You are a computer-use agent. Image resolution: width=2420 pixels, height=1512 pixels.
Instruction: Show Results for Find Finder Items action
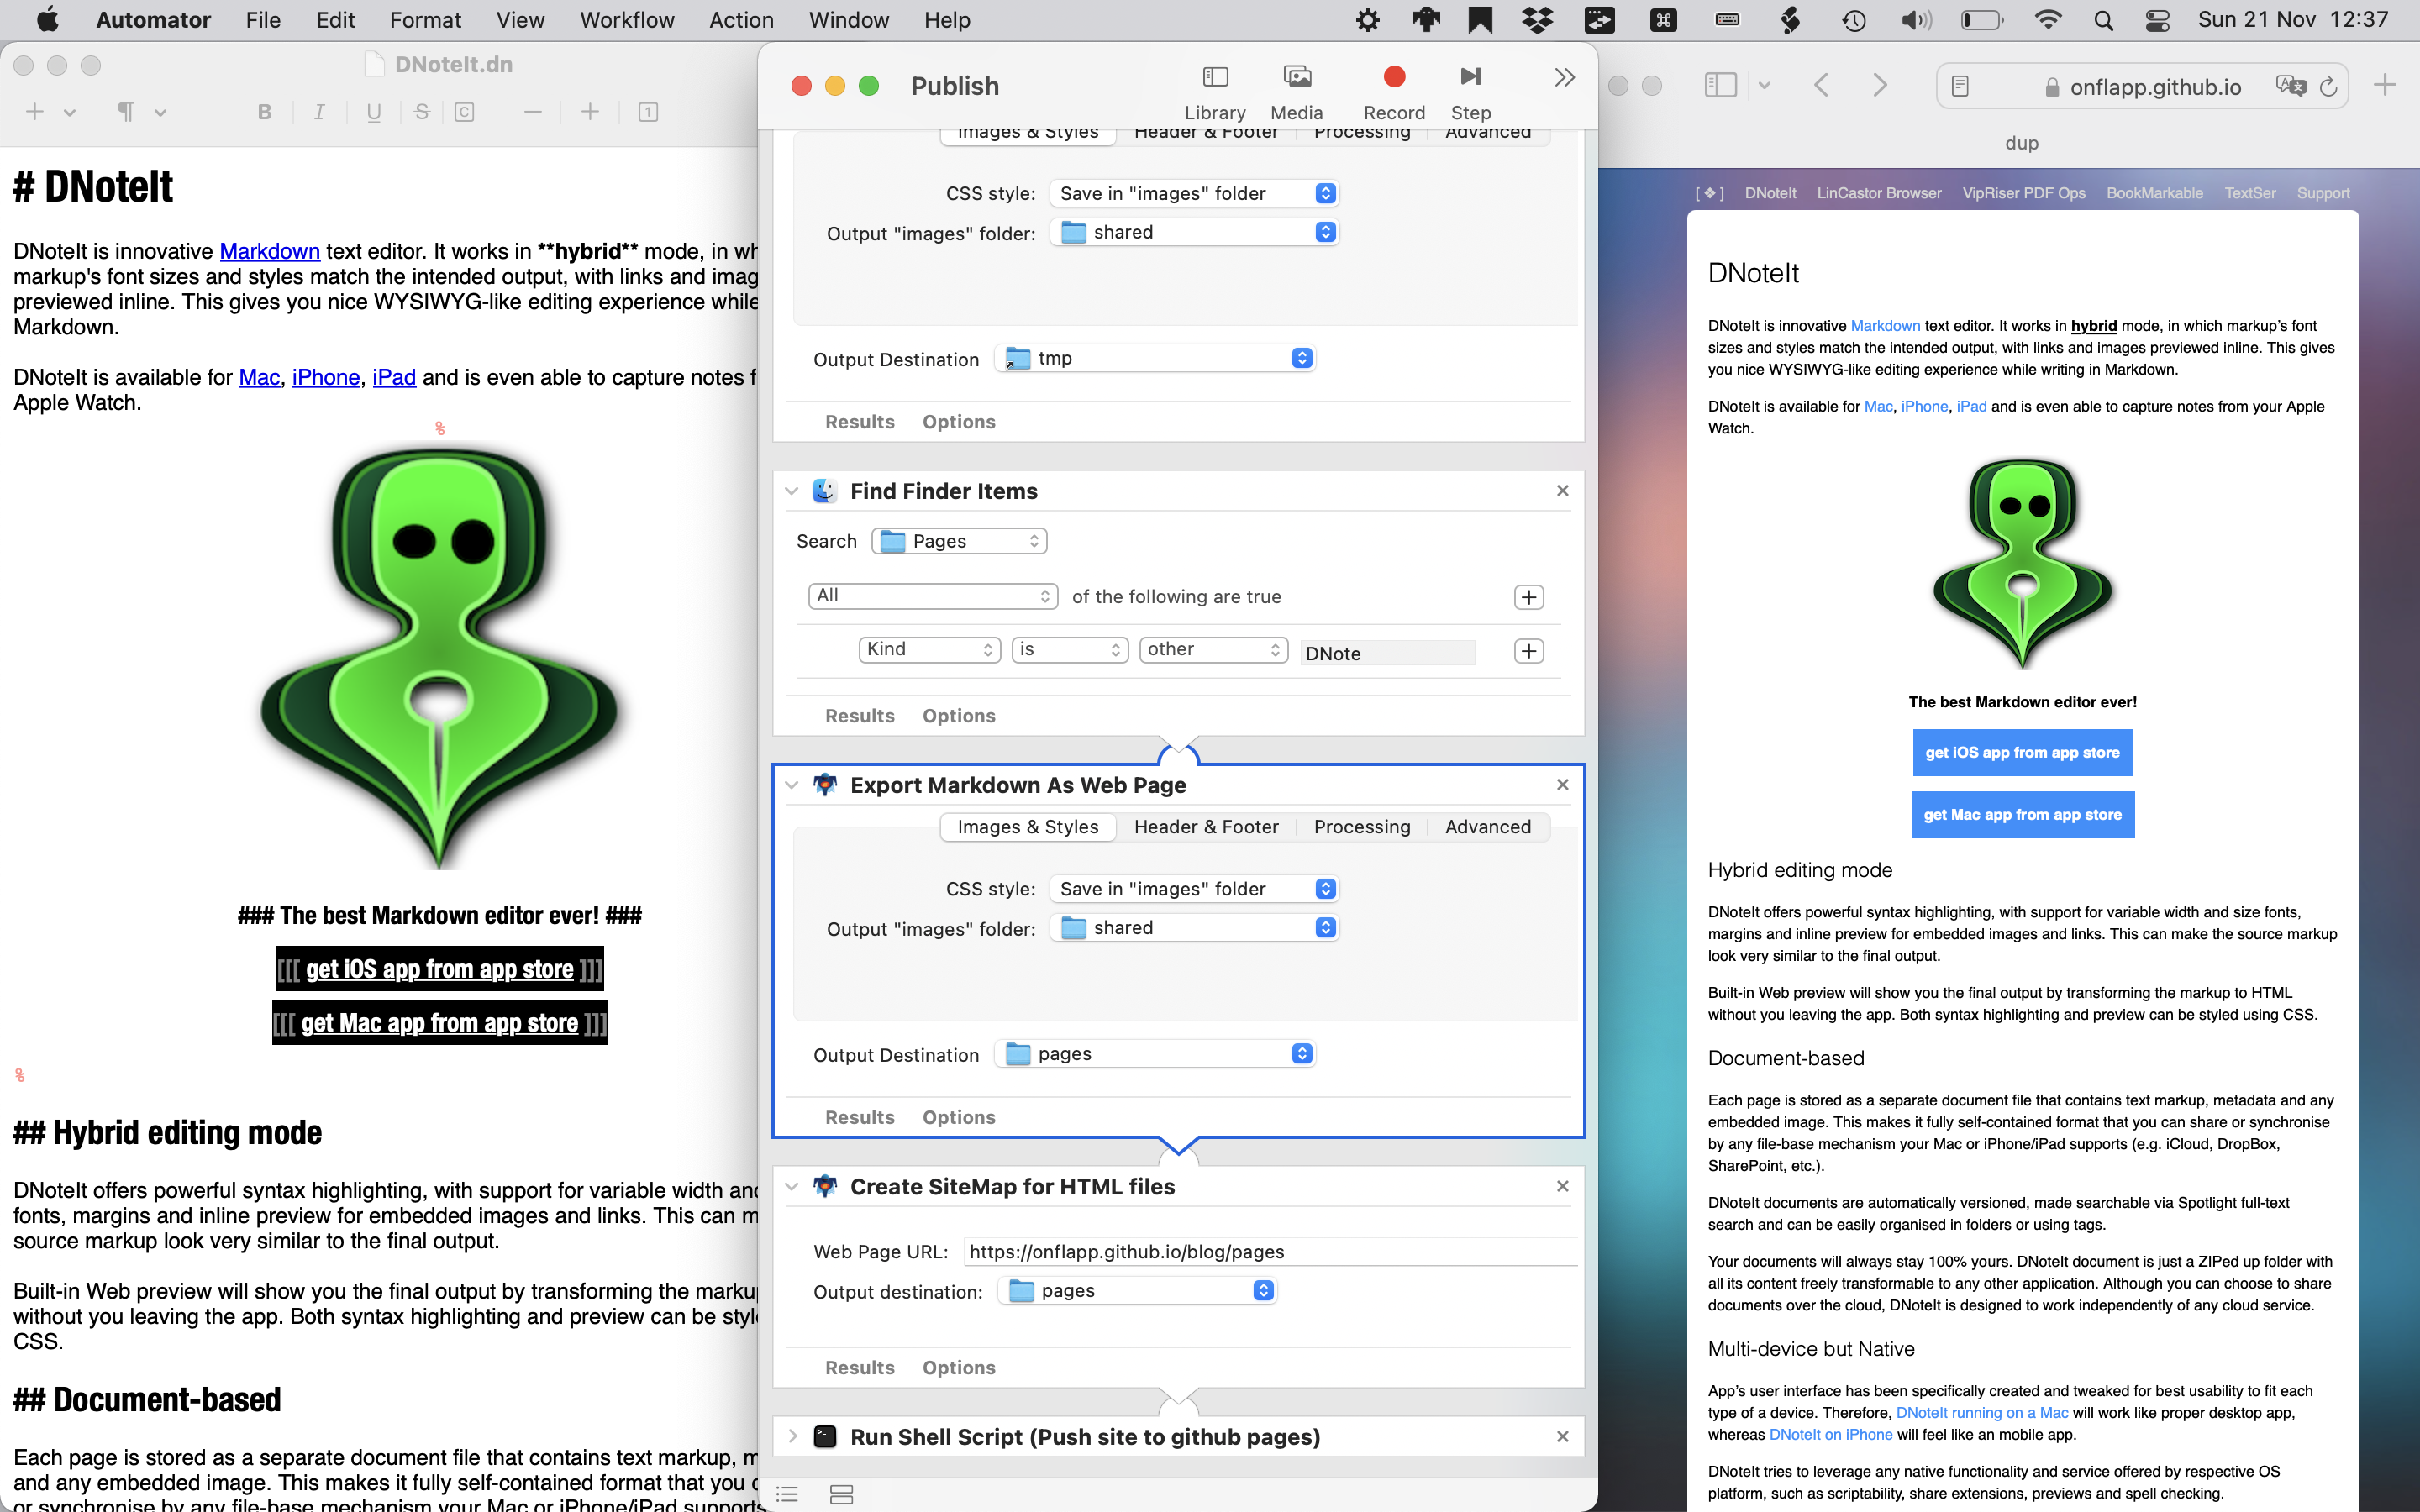[x=860, y=716]
